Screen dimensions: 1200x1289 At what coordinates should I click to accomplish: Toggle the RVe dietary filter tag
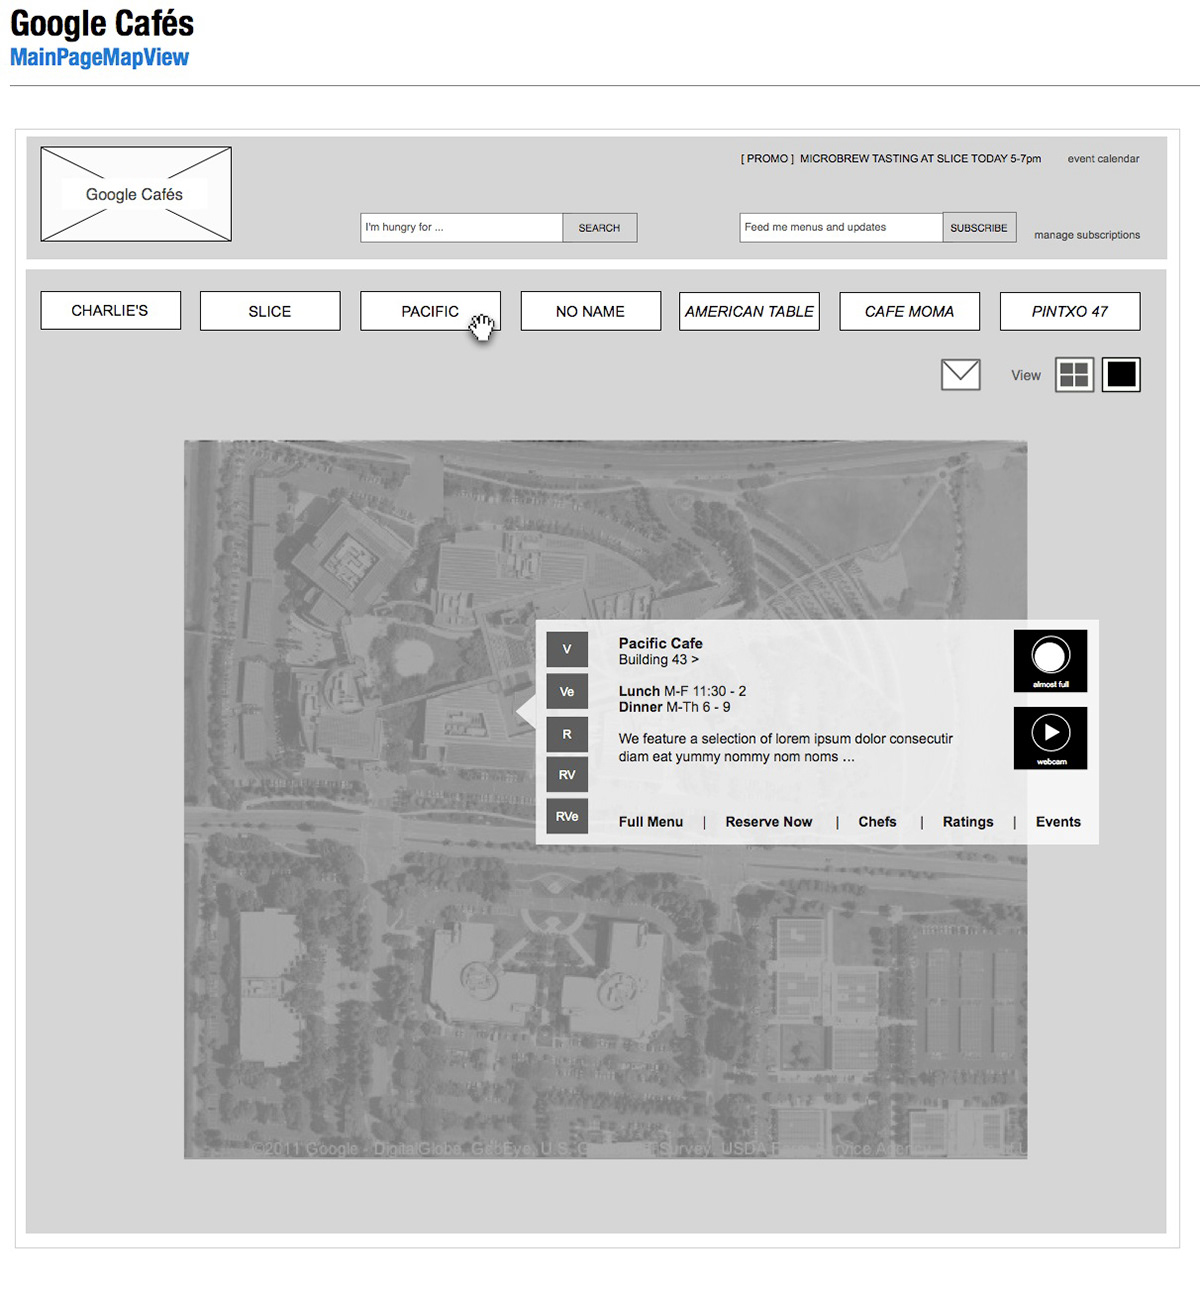tap(567, 816)
